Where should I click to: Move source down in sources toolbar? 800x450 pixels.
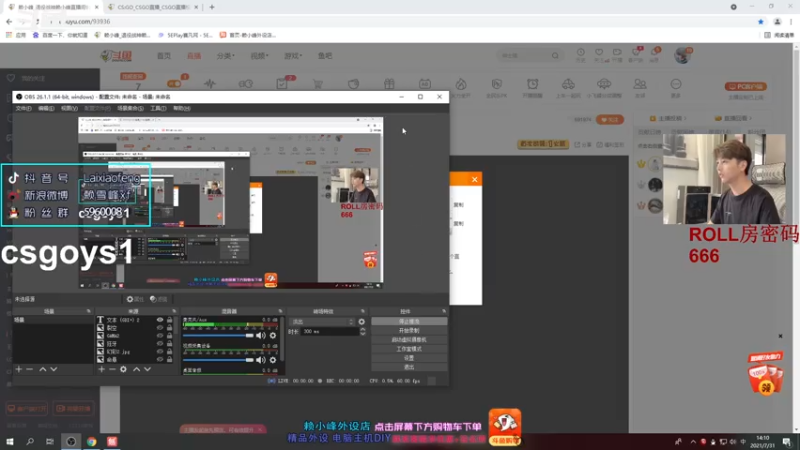[147, 369]
